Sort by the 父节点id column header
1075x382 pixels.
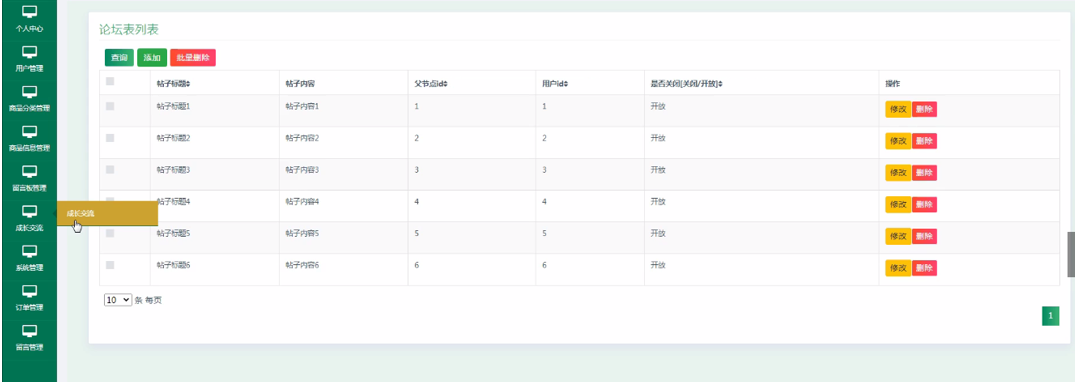click(x=431, y=84)
